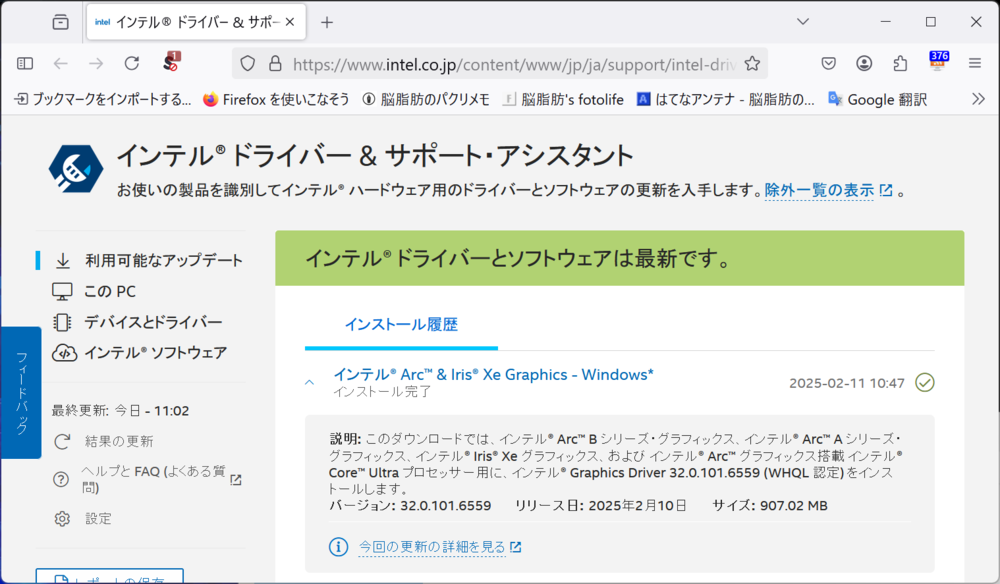Minimize the Firefox window

click(x=886, y=22)
